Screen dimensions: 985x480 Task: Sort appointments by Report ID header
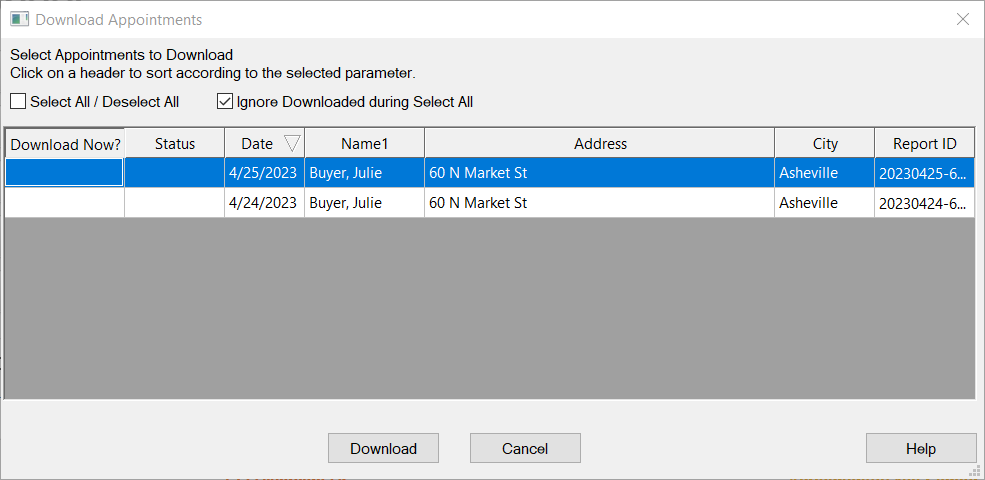pyautogui.click(x=924, y=144)
